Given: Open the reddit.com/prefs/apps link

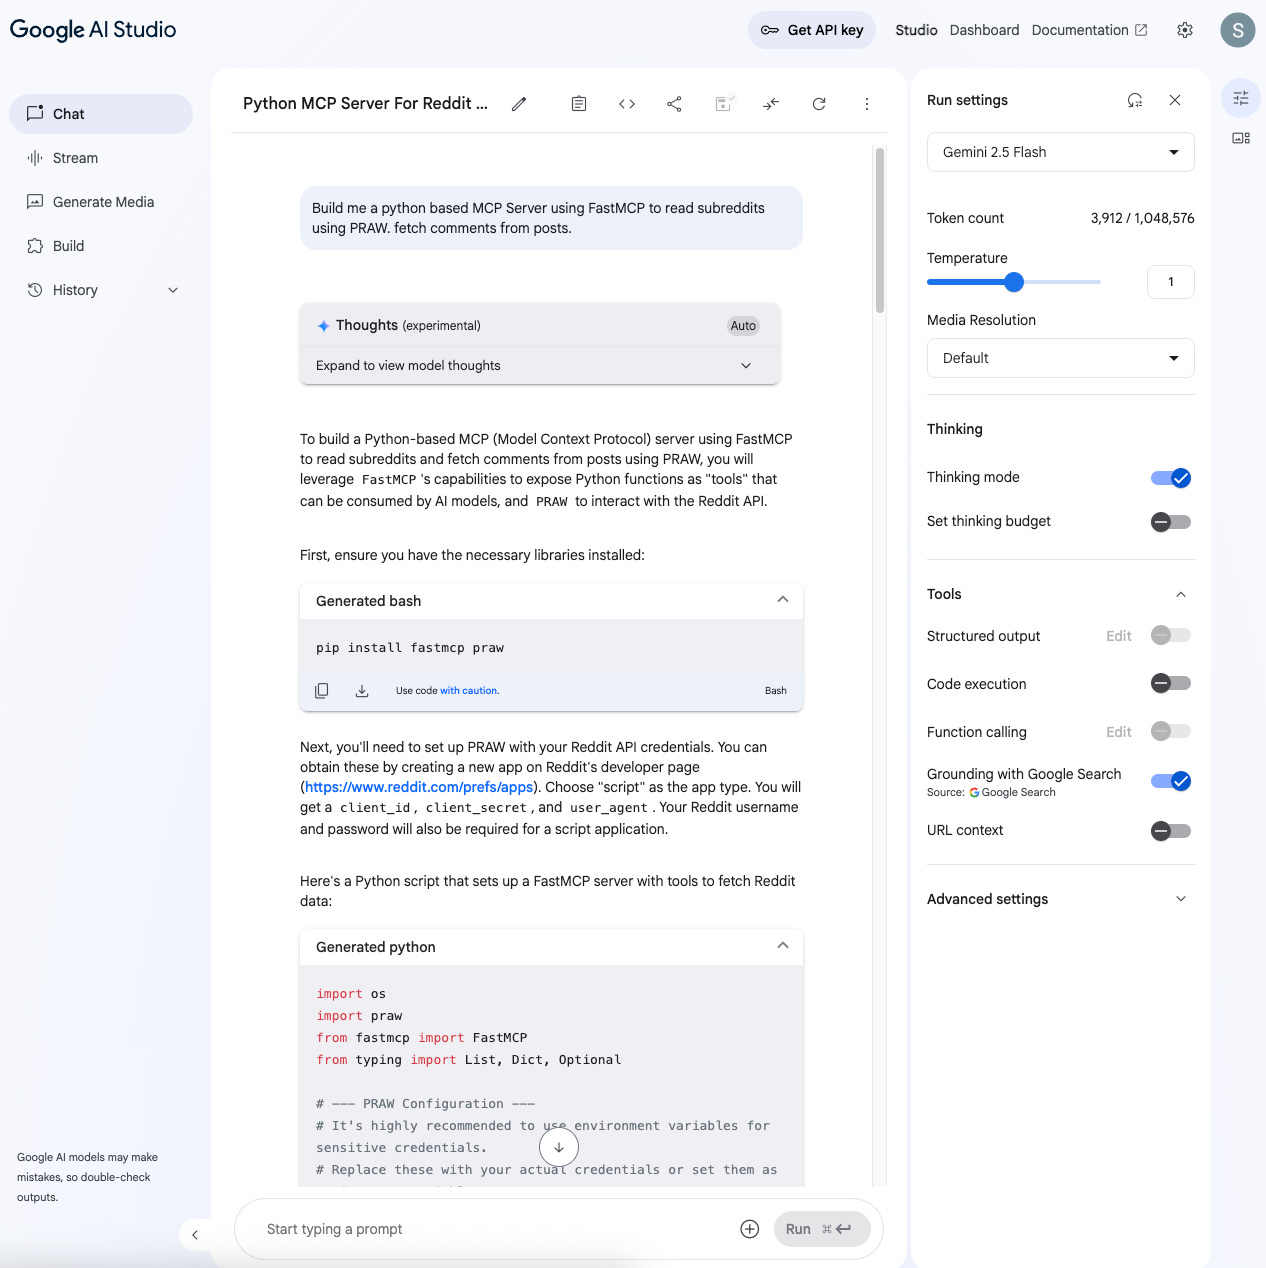Looking at the screenshot, I should (x=419, y=787).
